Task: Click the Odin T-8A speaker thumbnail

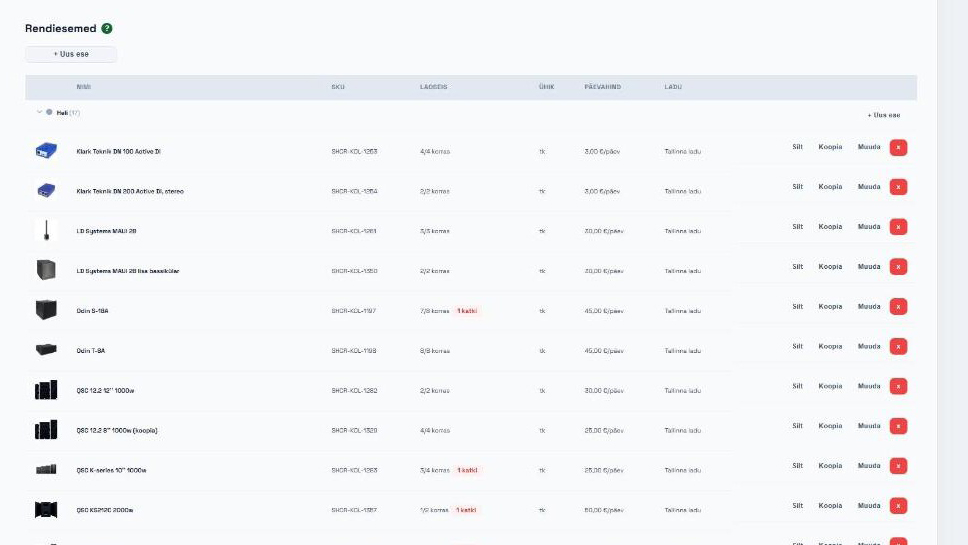Action: coord(46,350)
